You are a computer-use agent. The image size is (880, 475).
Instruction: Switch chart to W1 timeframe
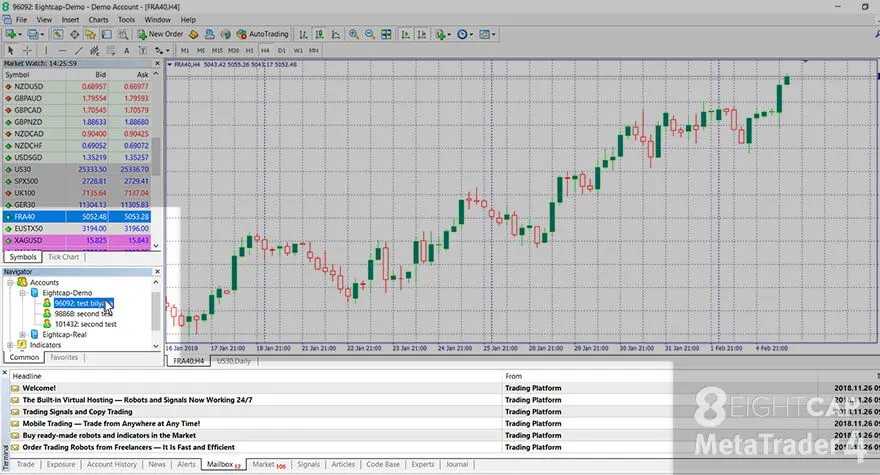[298, 51]
